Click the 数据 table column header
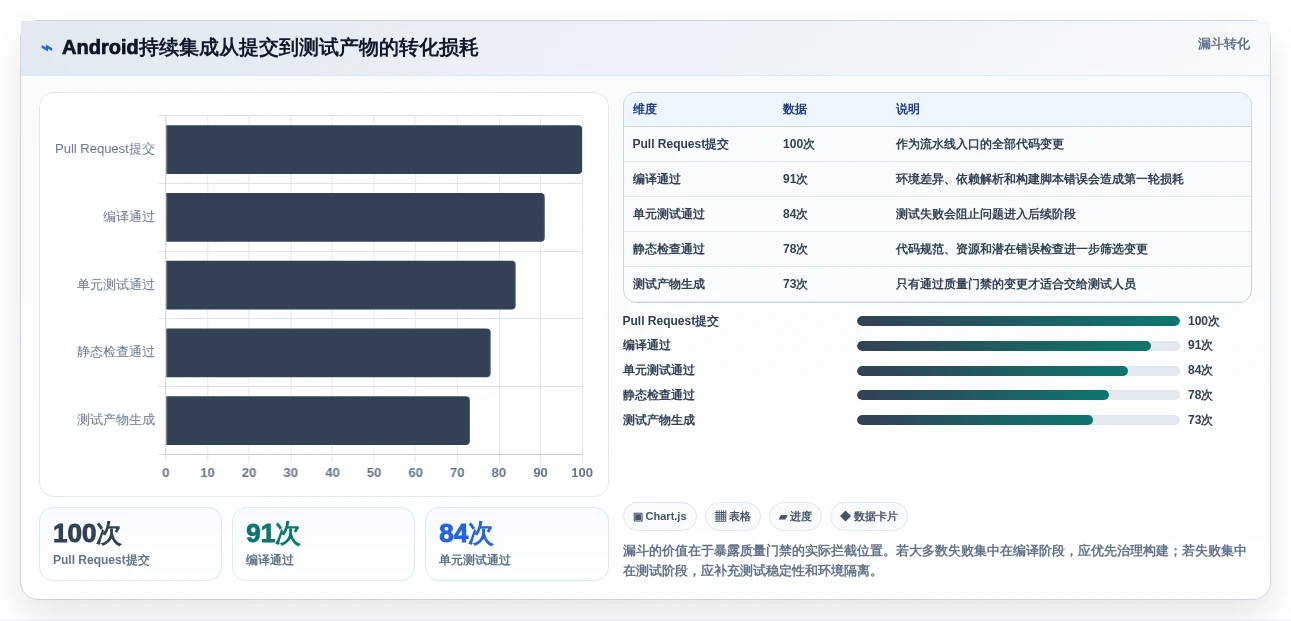Image resolution: width=1291 pixels, height=621 pixels. pos(795,110)
